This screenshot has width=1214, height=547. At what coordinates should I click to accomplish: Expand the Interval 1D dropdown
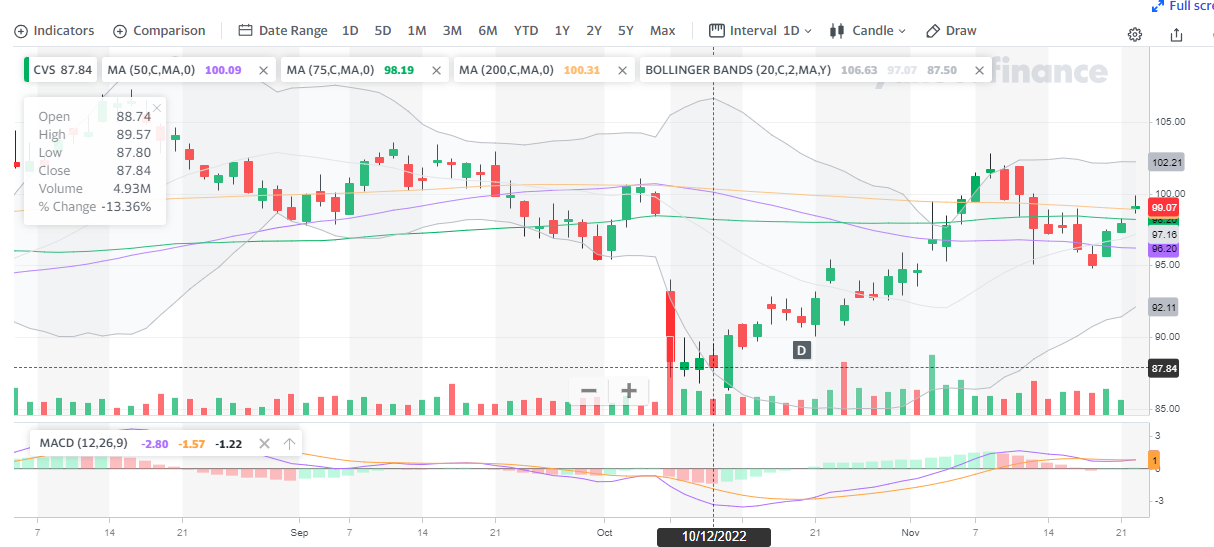[761, 31]
